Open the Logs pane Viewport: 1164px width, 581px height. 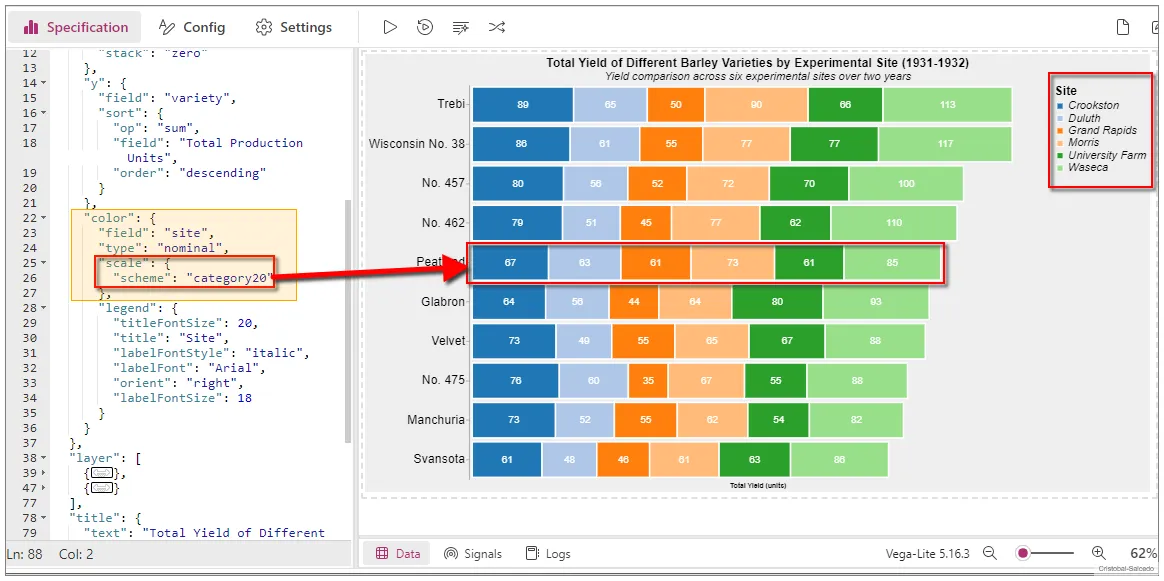pyautogui.click(x=548, y=553)
